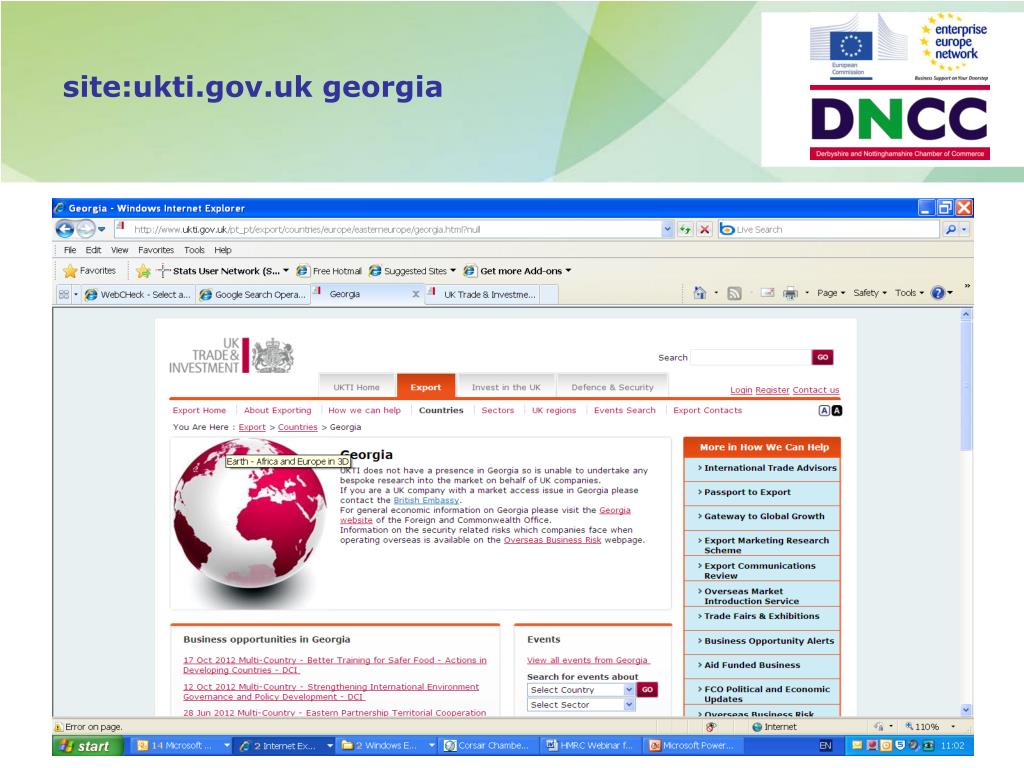Screen dimensions: 1024x768
Task: Click the Add to Favorites Bar star icon
Action: tap(144, 270)
